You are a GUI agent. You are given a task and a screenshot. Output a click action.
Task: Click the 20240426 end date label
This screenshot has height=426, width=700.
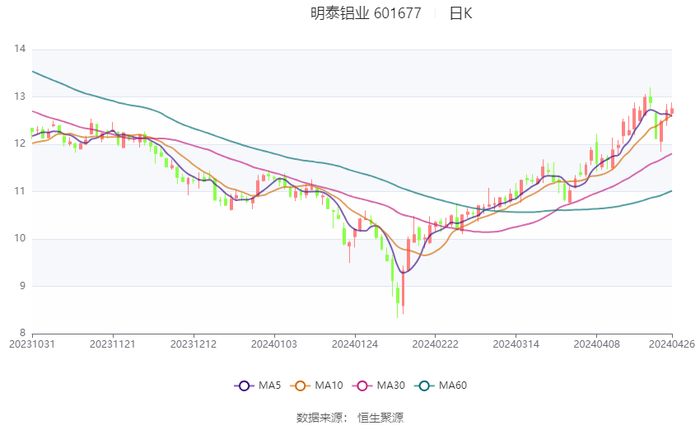[672, 343]
